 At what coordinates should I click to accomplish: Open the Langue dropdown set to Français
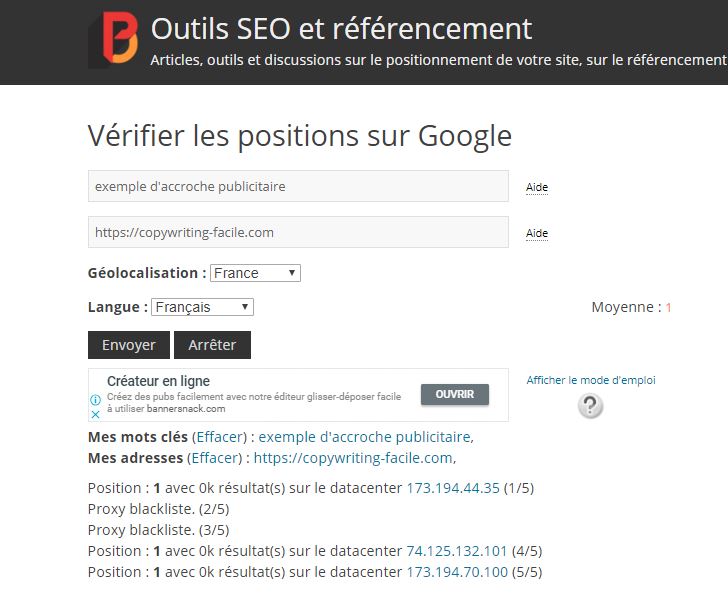[202, 307]
